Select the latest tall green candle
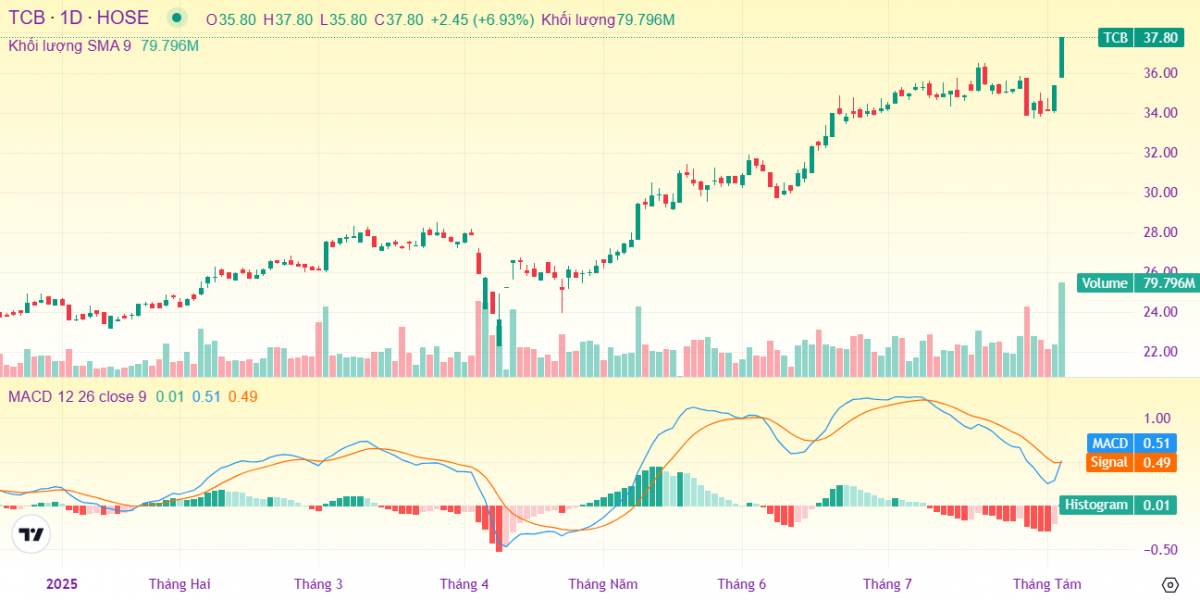1200x600 pixels. point(1061,58)
